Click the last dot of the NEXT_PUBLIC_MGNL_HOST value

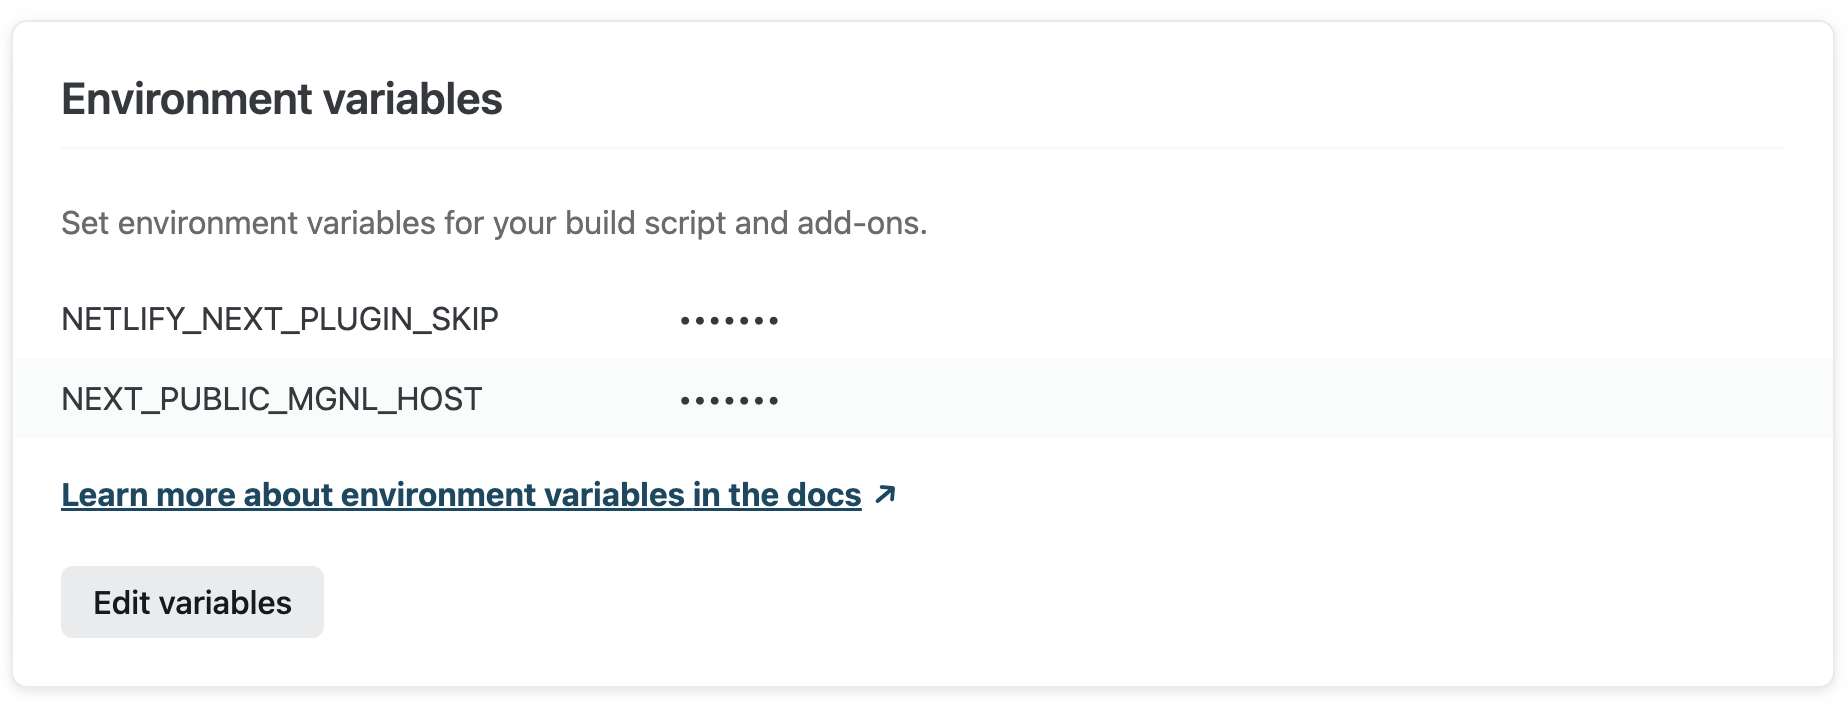point(774,401)
